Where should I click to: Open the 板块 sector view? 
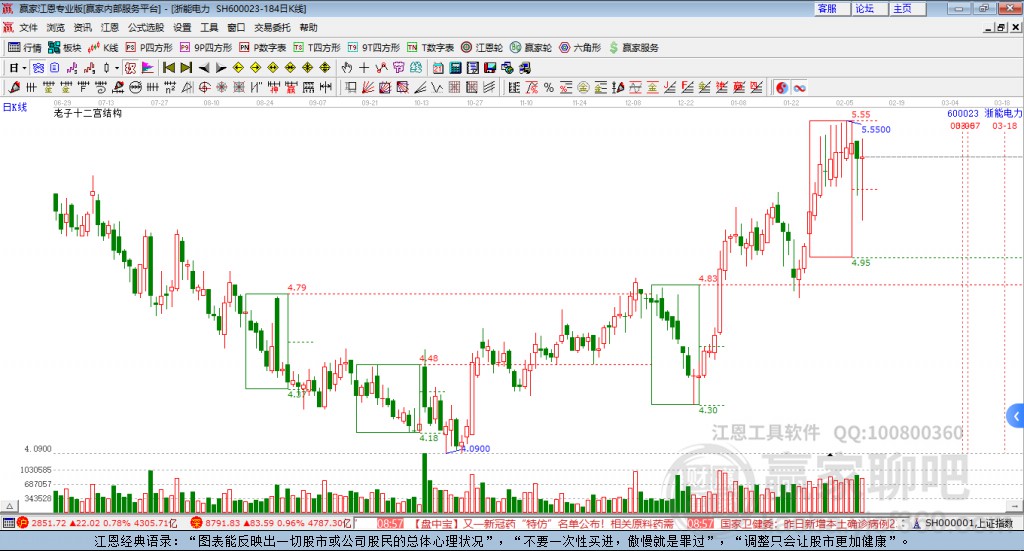64,48
